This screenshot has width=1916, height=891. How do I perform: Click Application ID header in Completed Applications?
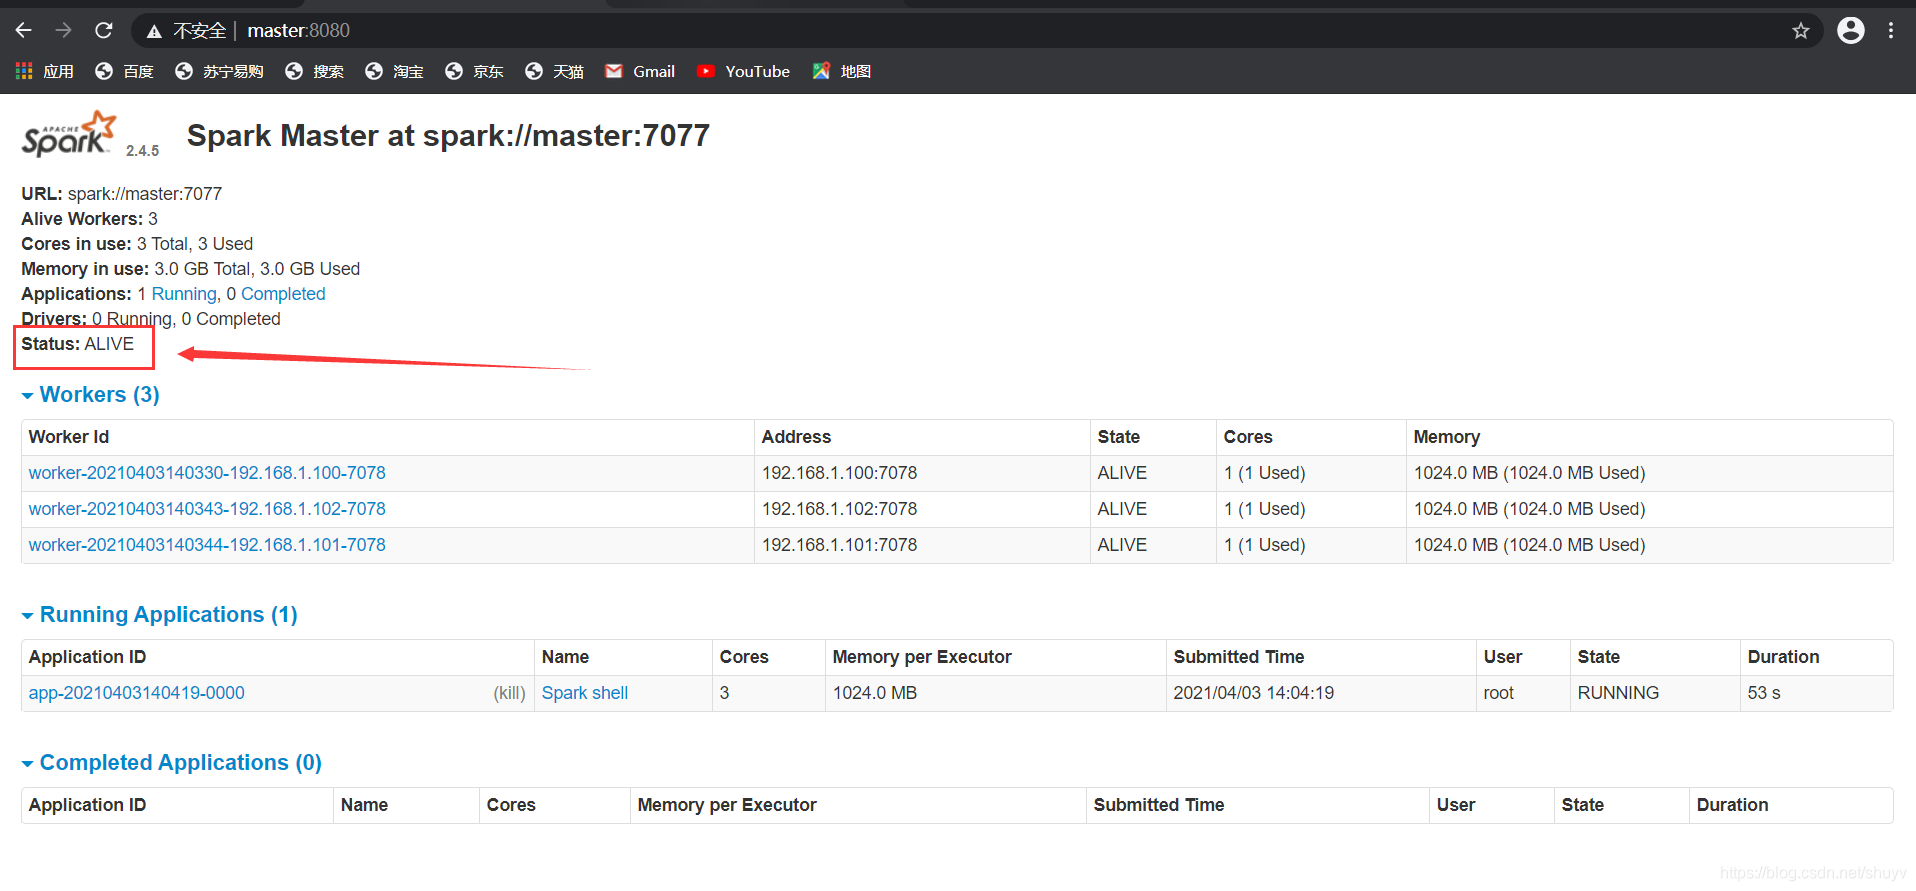coord(87,805)
